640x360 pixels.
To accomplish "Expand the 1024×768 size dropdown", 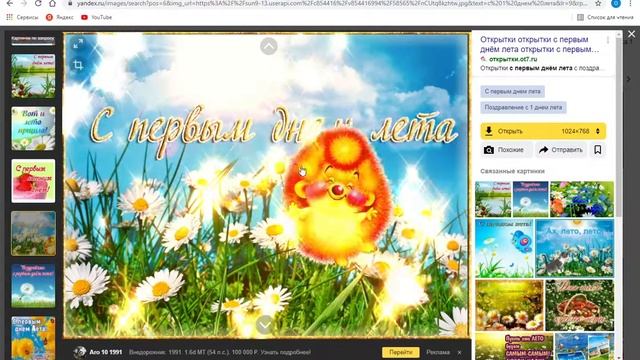I will point(581,131).
